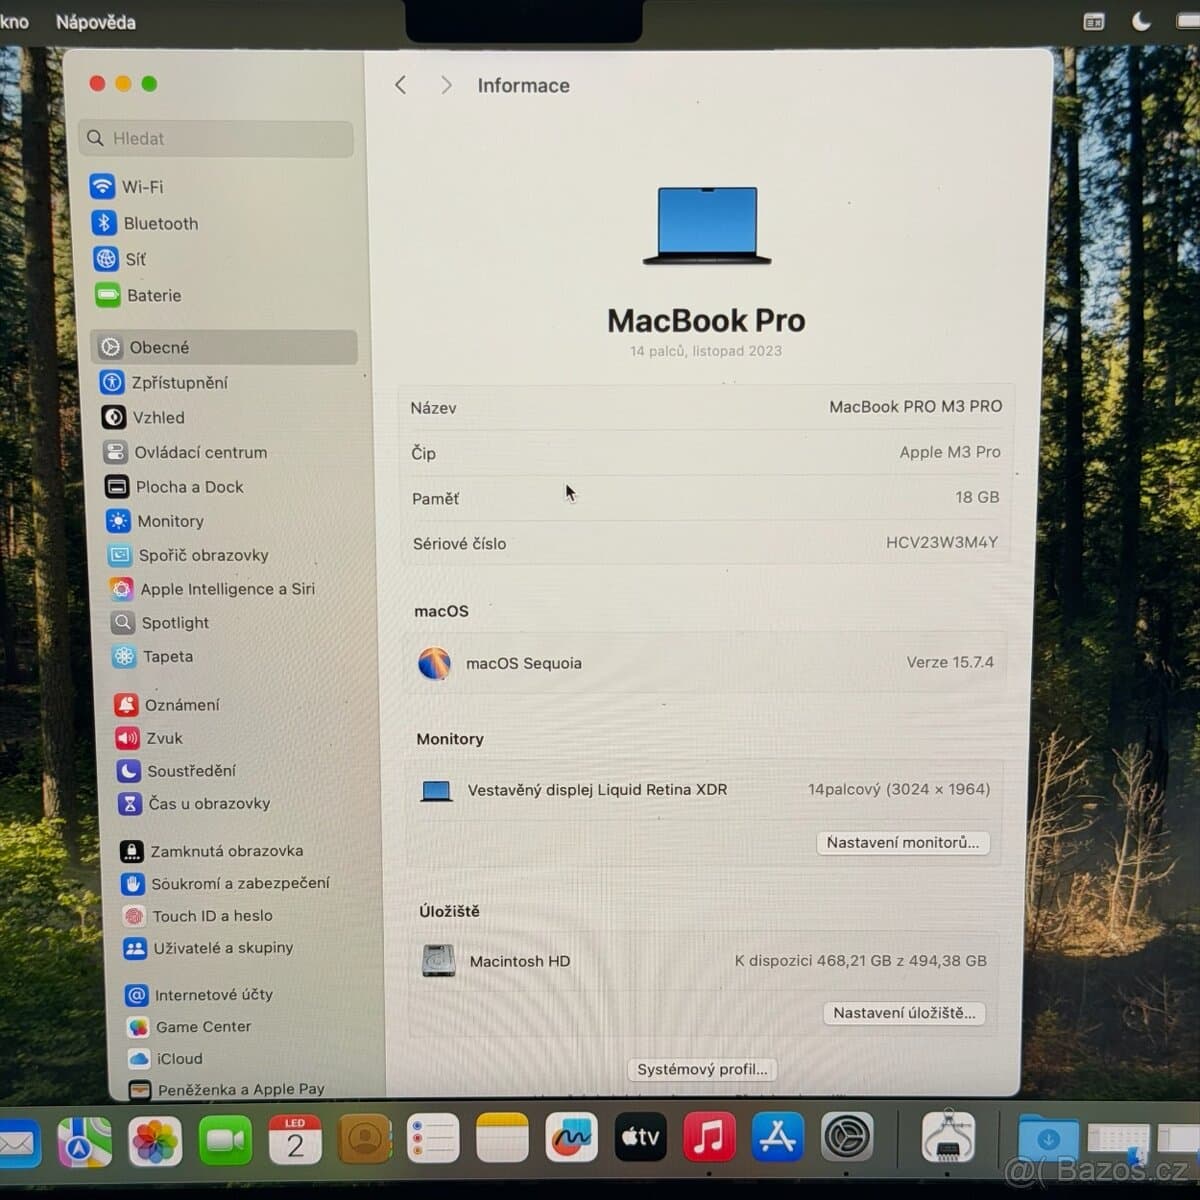Open Freeform from the Dock

tap(571, 1139)
